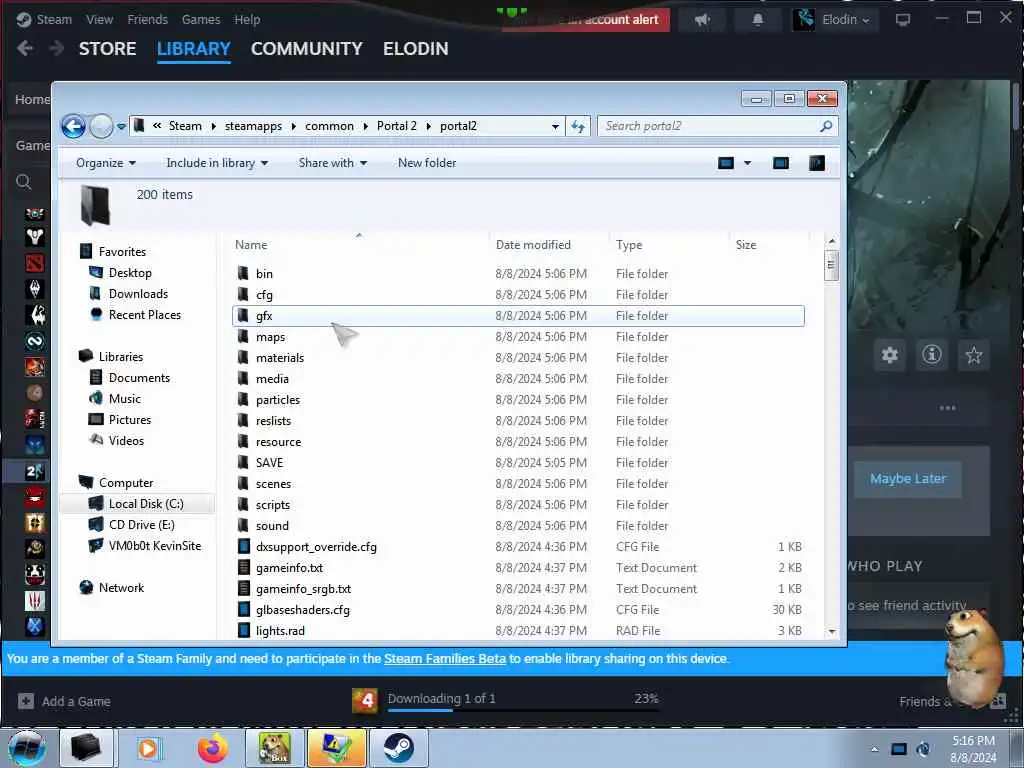Image resolution: width=1024 pixels, height=768 pixels.
Task: Open the Help menu in Steam
Action: click(247, 20)
